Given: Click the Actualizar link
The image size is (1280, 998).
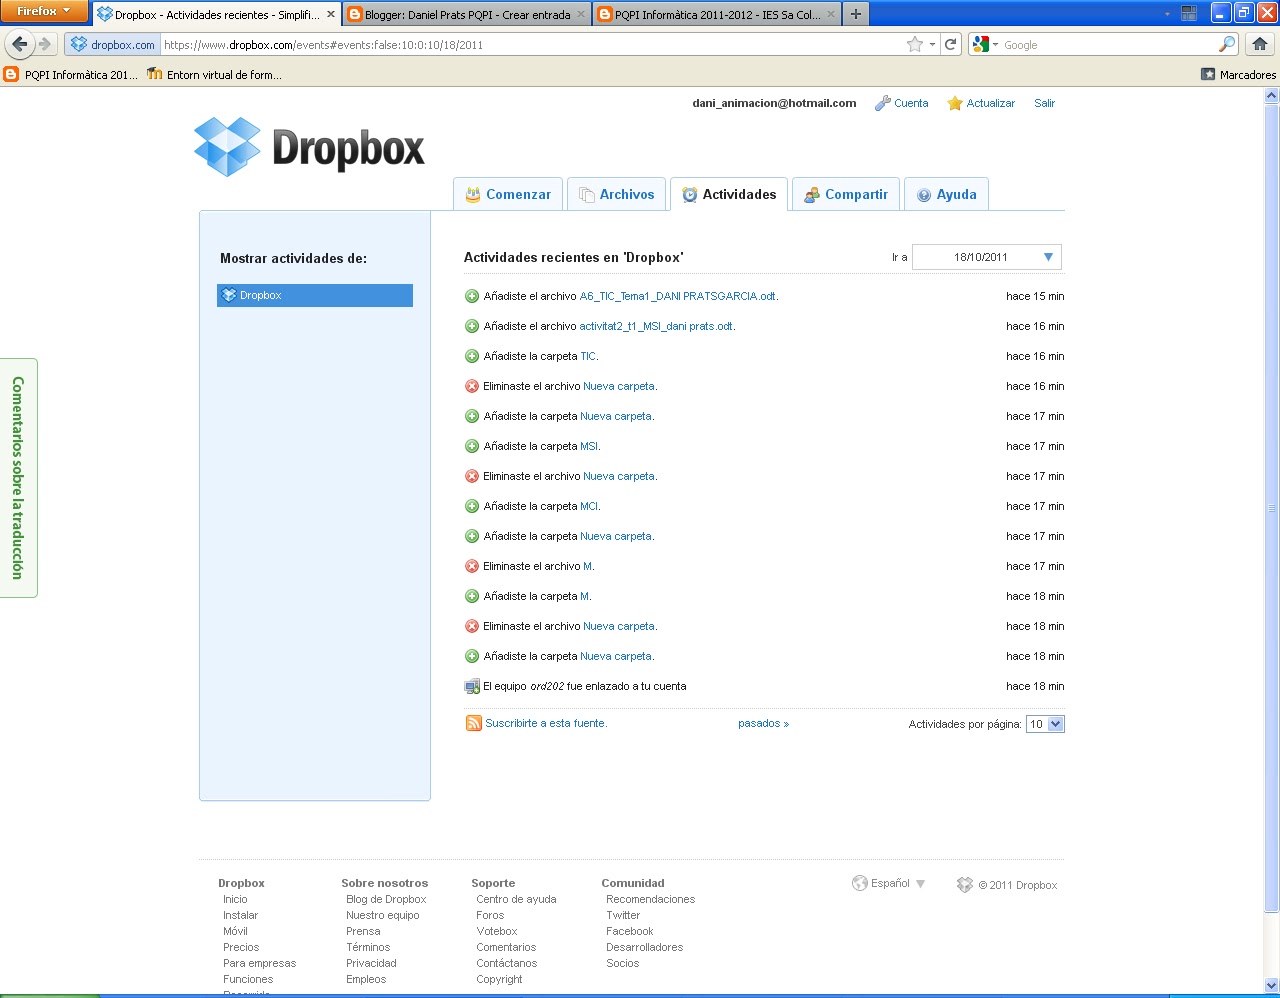Looking at the screenshot, I should tap(990, 103).
